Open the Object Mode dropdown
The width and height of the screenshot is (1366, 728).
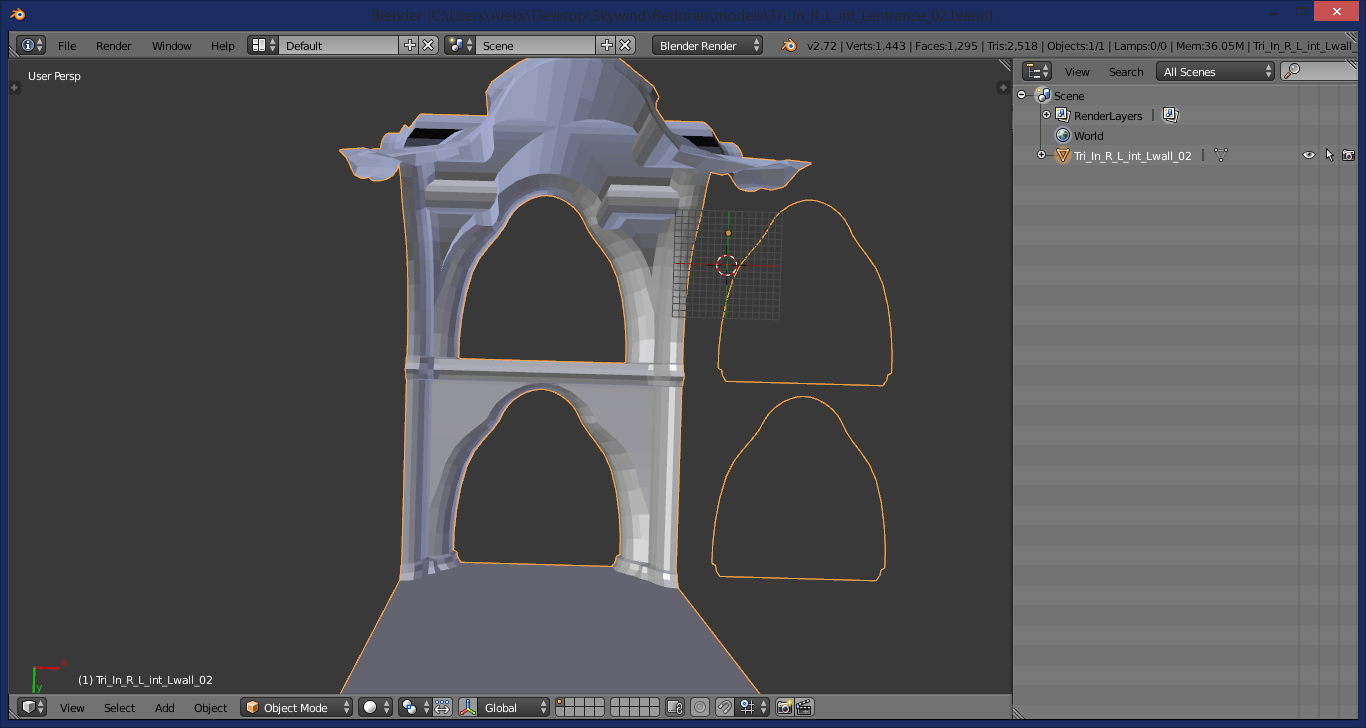[298, 707]
